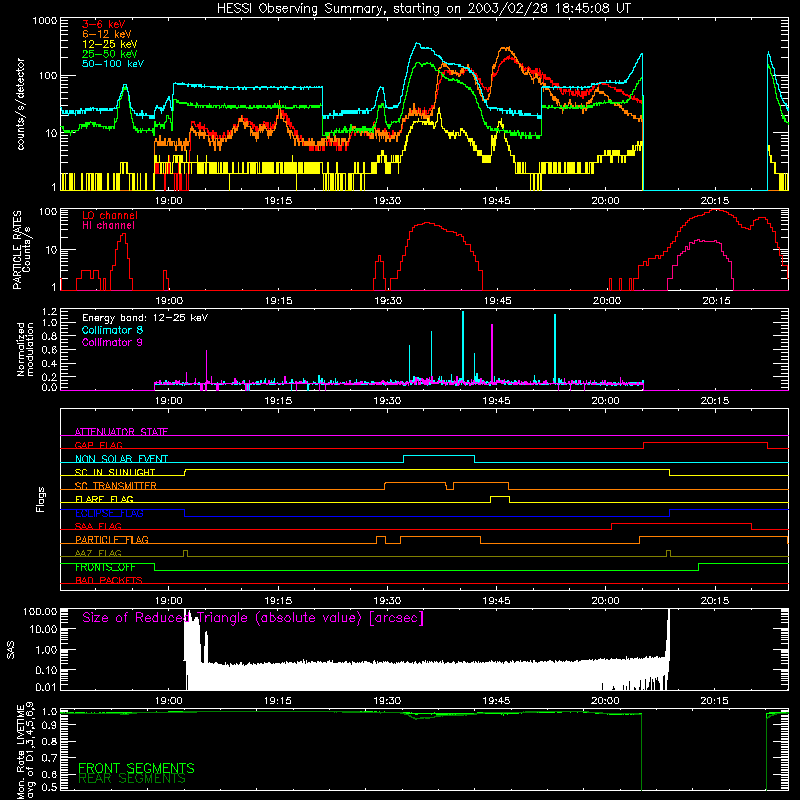This screenshot has width=800, height=800.
Task: Click the Energy band: 12-25 keV label
Action: click(x=145, y=318)
